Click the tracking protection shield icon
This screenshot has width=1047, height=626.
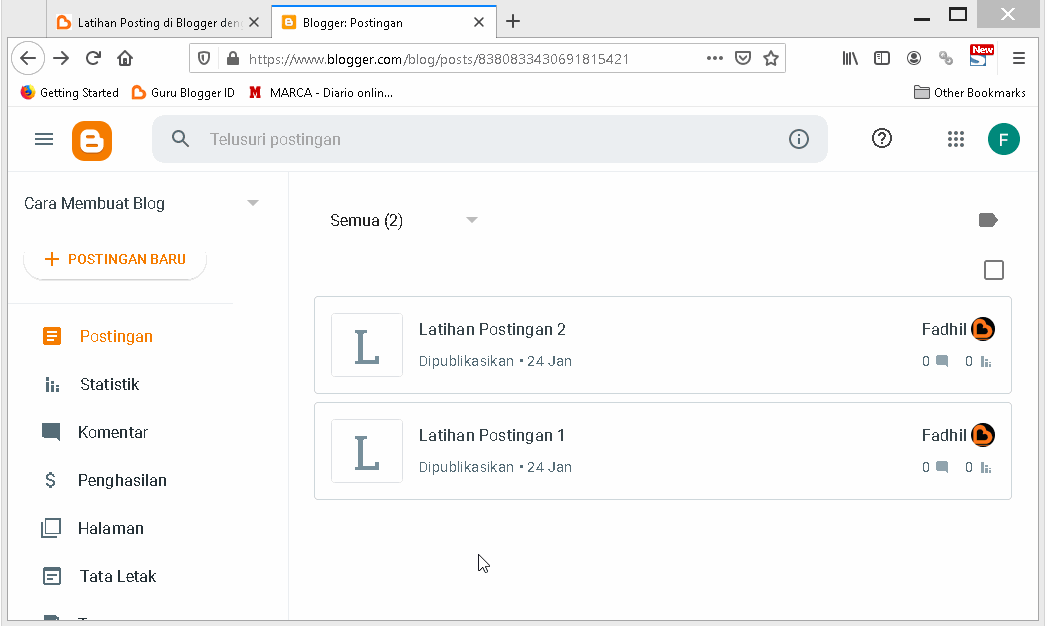click(204, 59)
